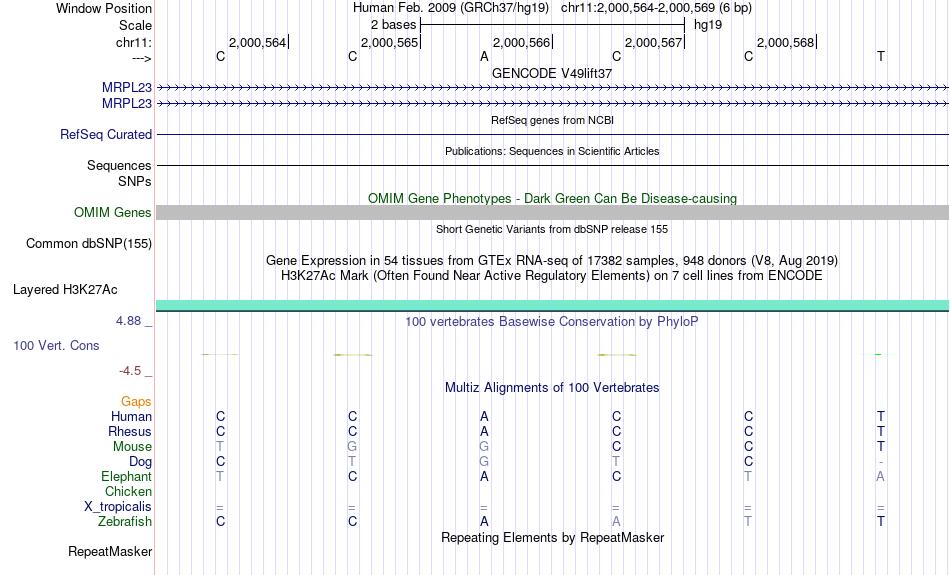Click the ---> strand direction arrow label
The height and width of the screenshot is (575, 950).
(x=142, y=58)
